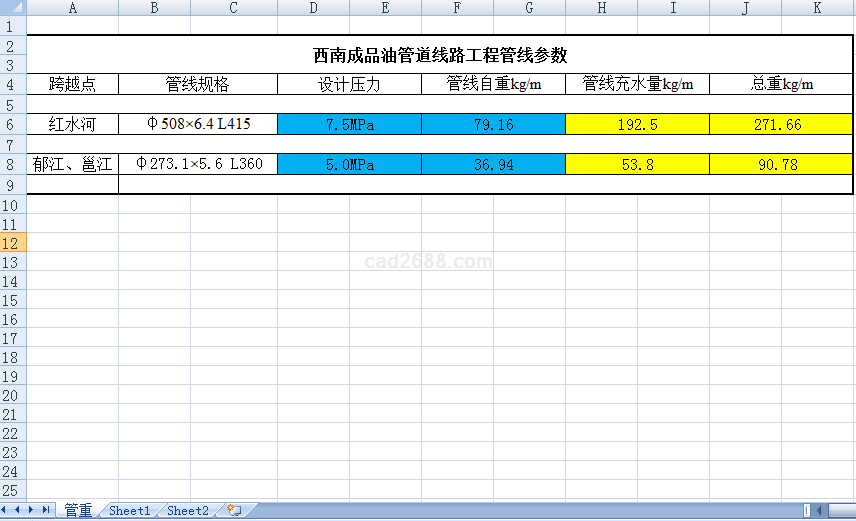856x521 pixels.
Task: Click the title cell 西南成品油管道线路工程管线参数
Action: point(440,55)
